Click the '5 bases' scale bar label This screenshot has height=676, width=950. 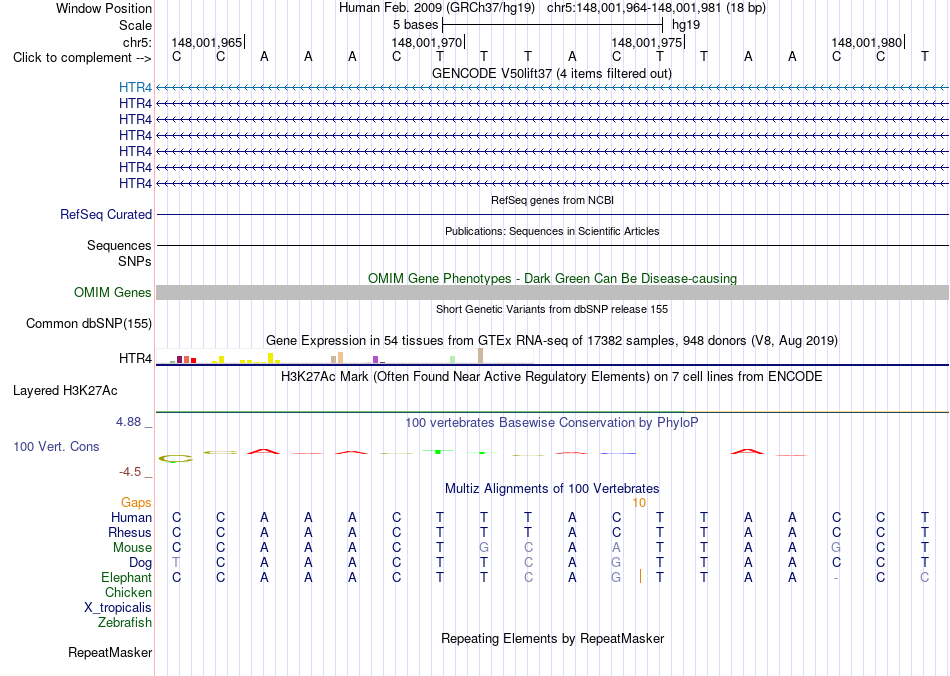pos(415,25)
